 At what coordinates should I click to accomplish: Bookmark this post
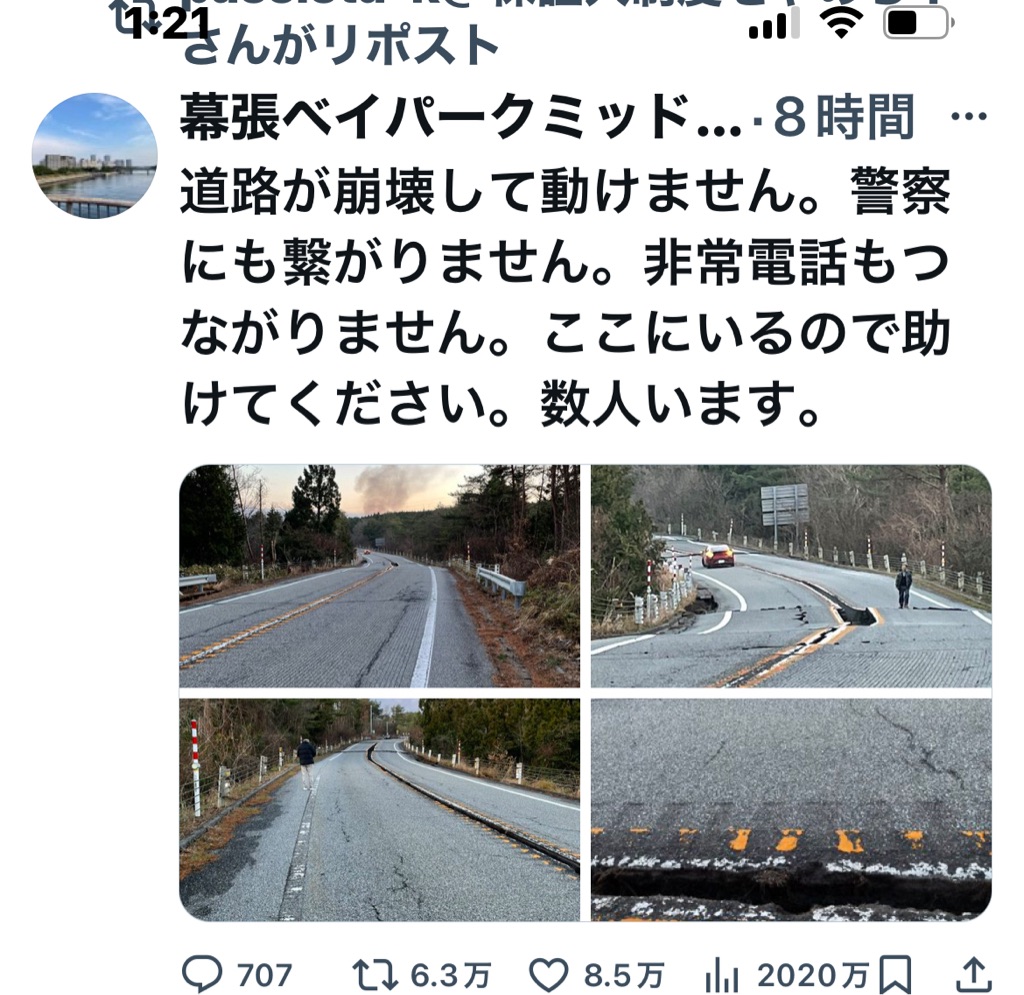tap(895, 975)
